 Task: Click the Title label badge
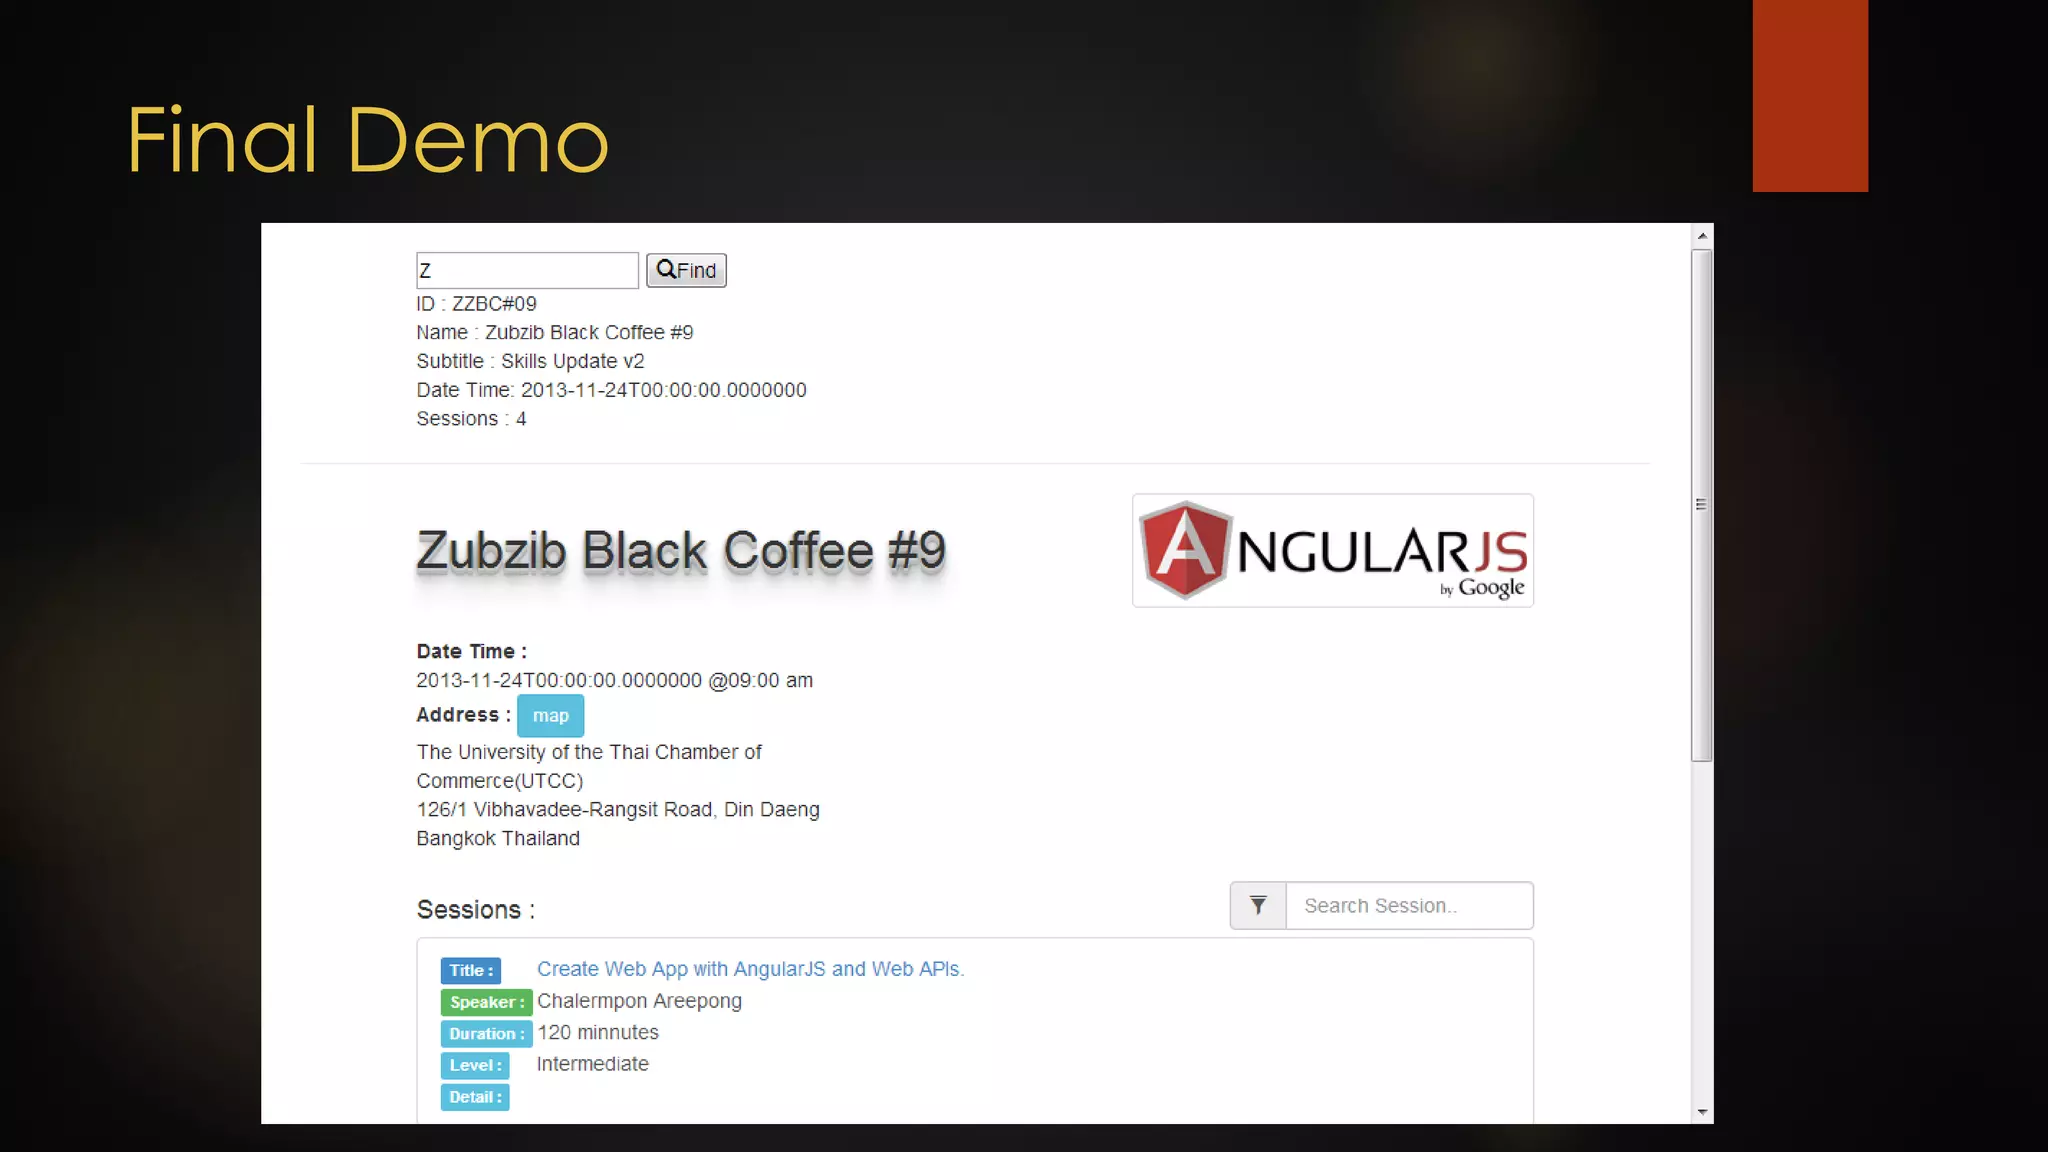click(471, 970)
